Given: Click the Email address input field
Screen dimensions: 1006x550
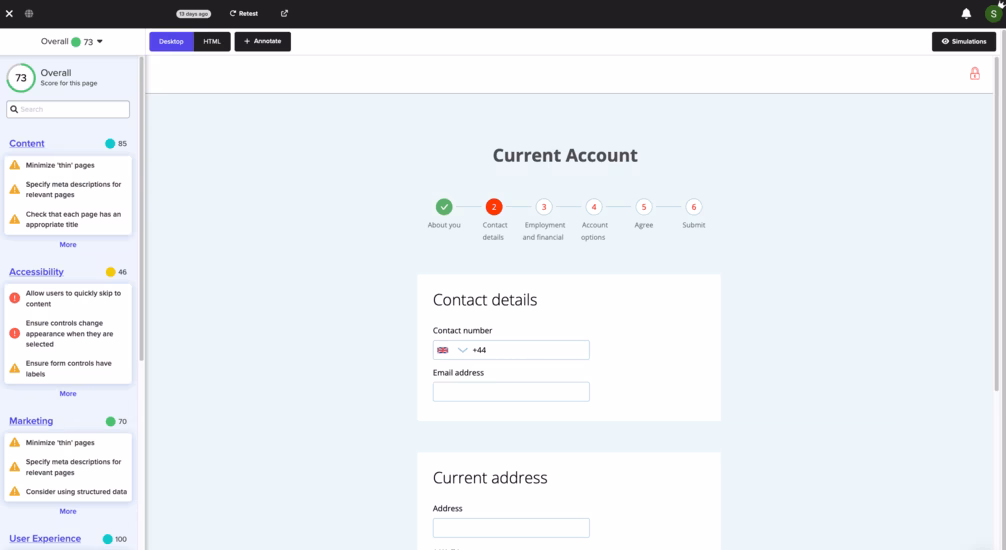Looking at the screenshot, I should [511, 392].
